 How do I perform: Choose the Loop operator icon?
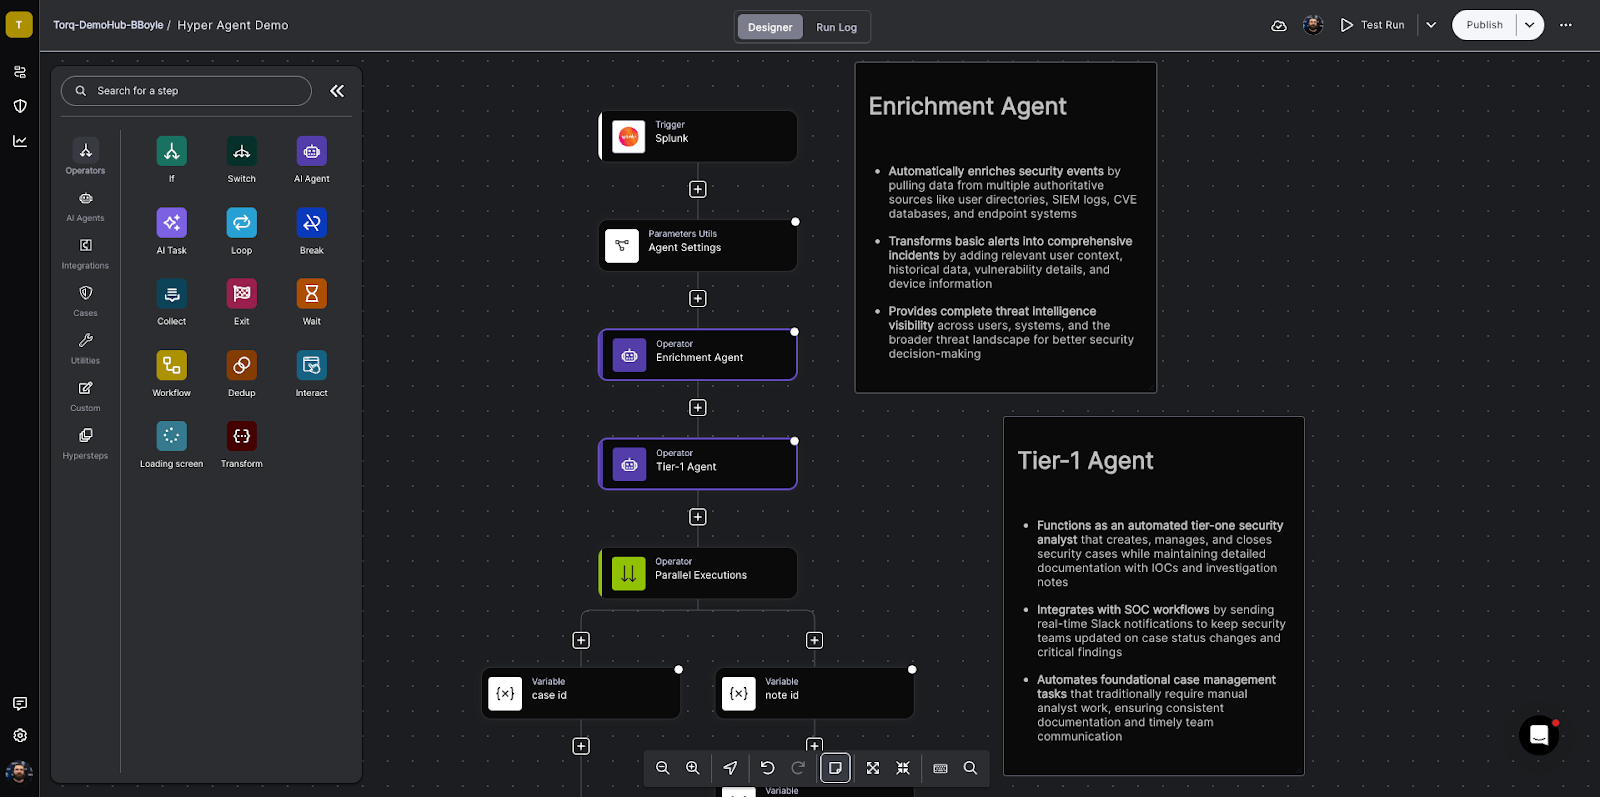[241, 223]
